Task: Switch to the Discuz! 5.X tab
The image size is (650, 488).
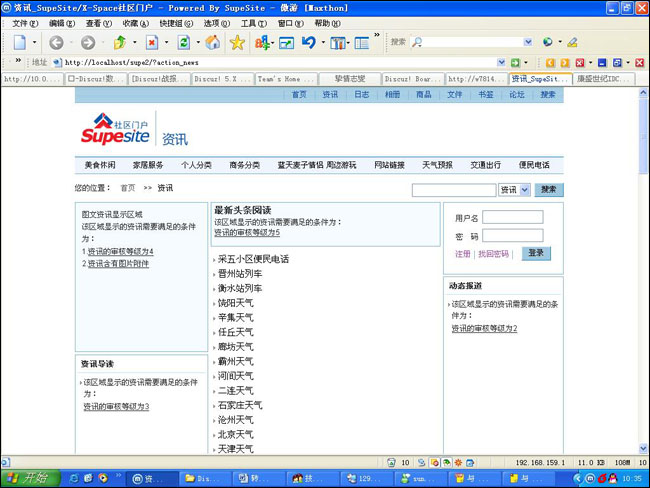Action: (x=223, y=79)
